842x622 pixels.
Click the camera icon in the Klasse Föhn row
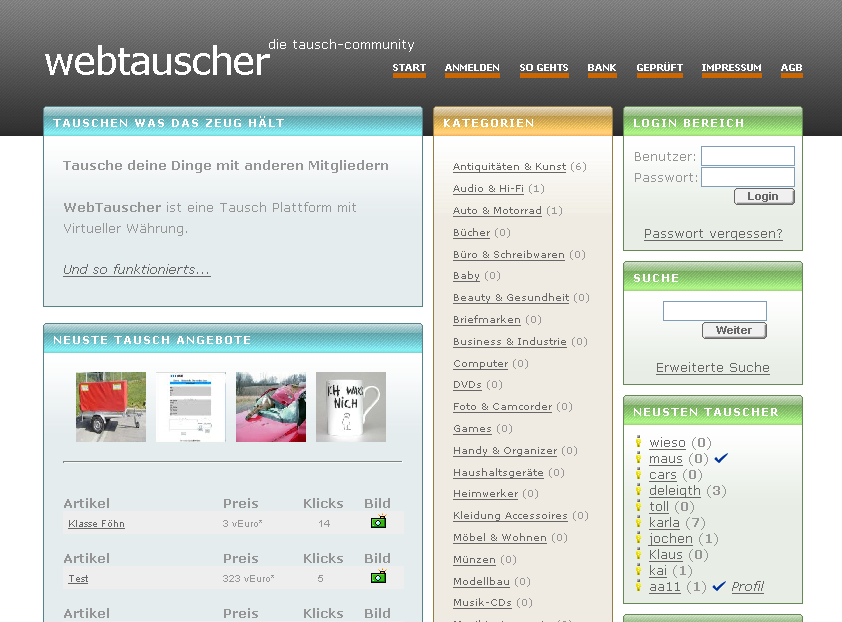point(378,522)
